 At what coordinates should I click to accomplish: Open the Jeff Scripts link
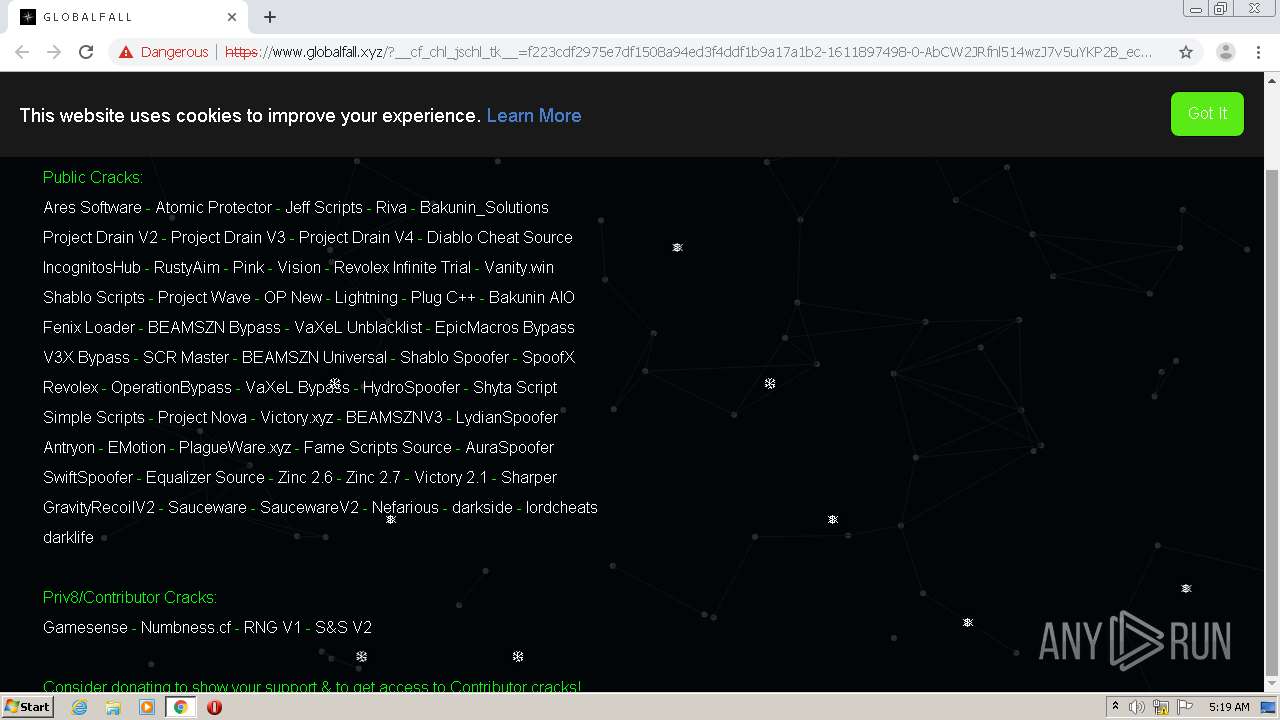(323, 207)
